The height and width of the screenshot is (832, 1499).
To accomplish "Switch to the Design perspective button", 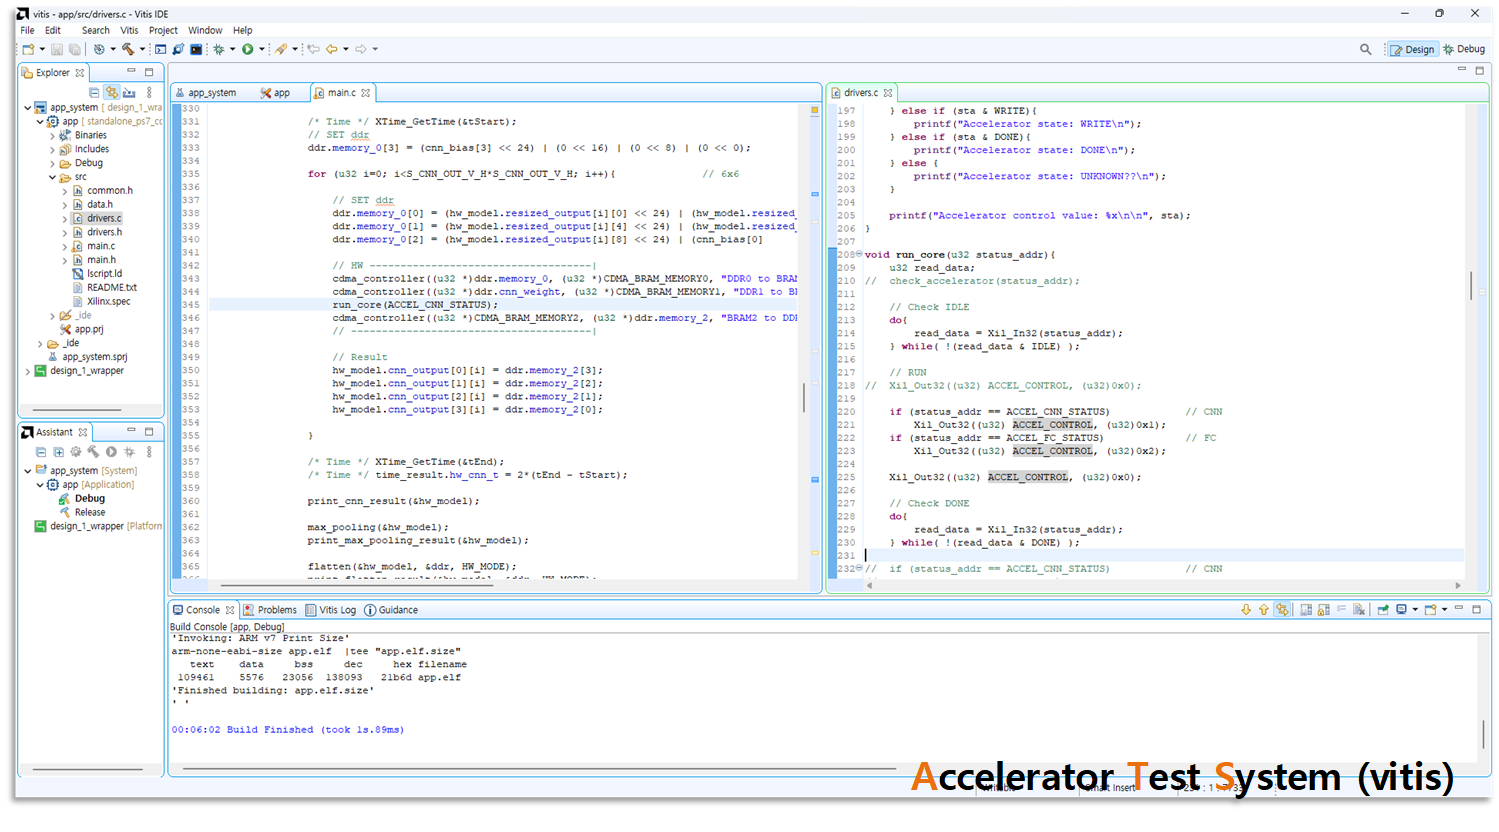I will coord(1412,49).
